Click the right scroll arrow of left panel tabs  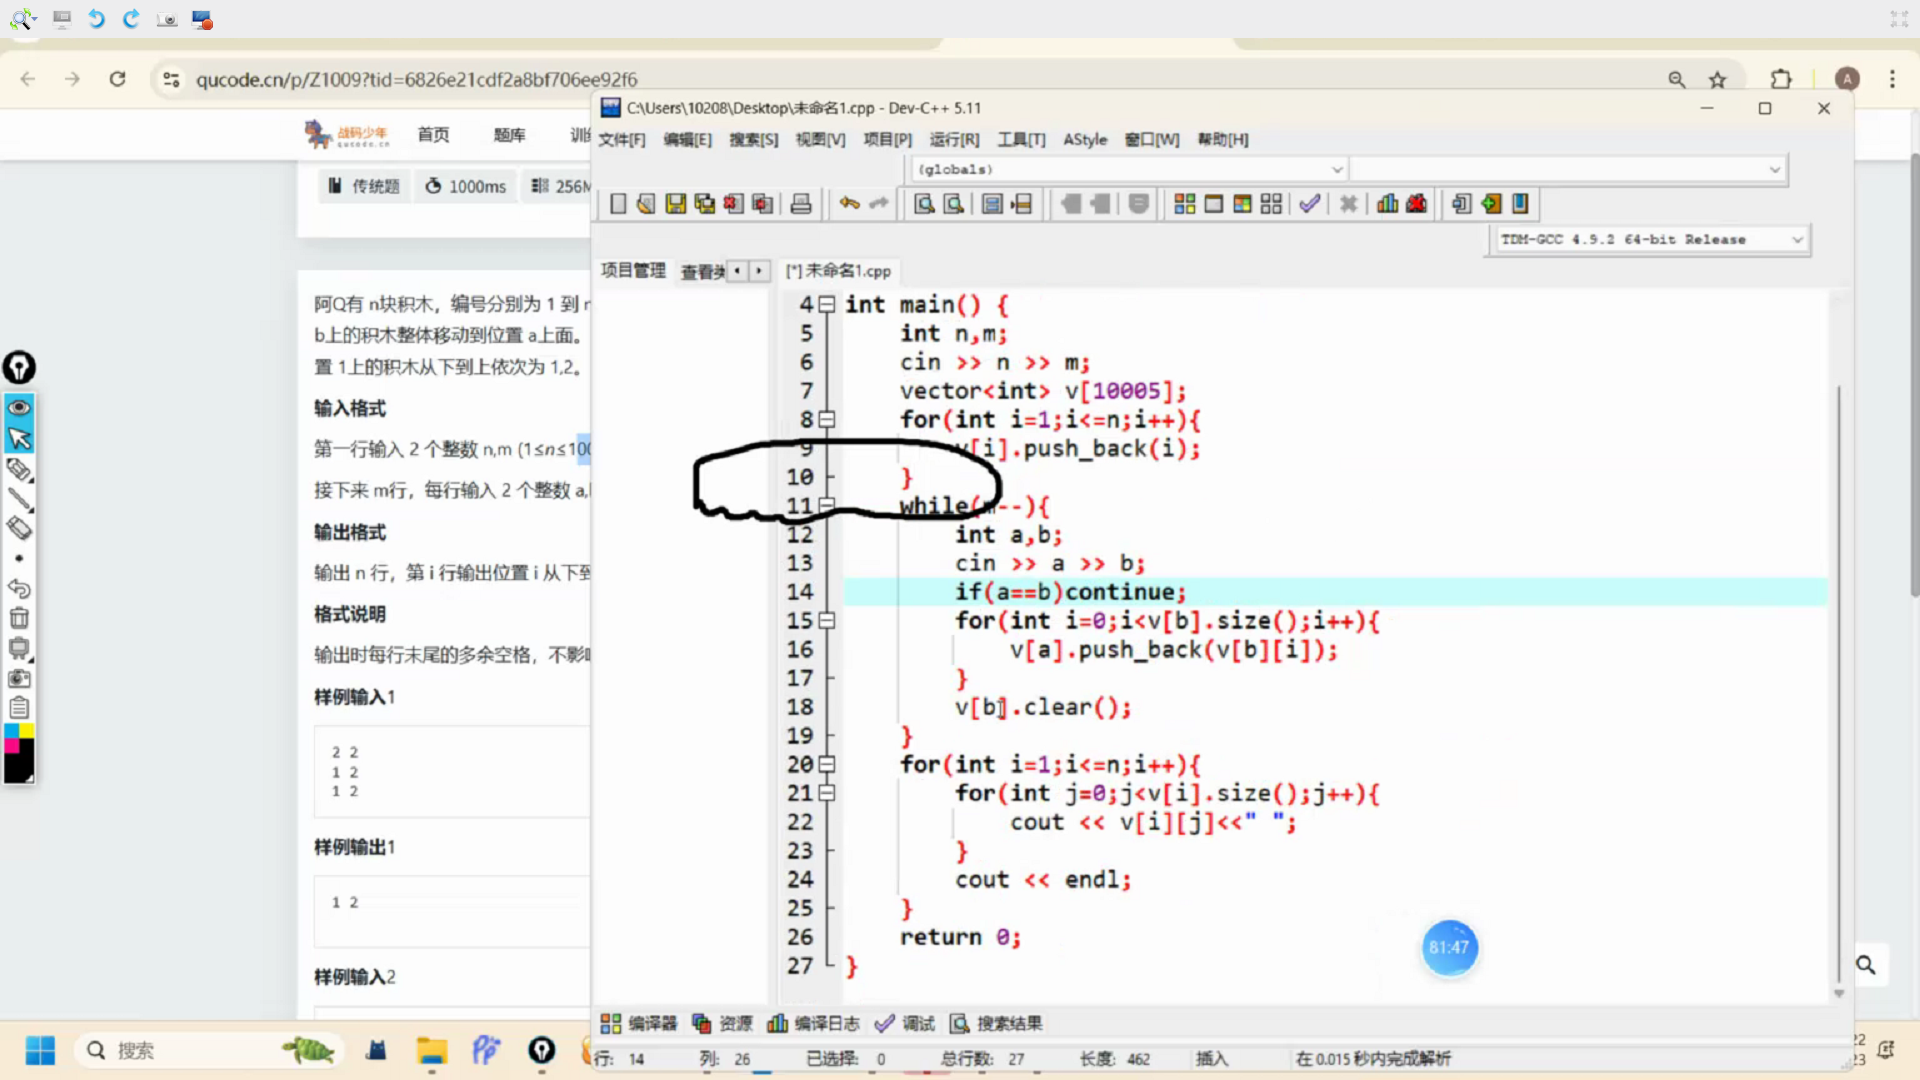click(x=759, y=270)
